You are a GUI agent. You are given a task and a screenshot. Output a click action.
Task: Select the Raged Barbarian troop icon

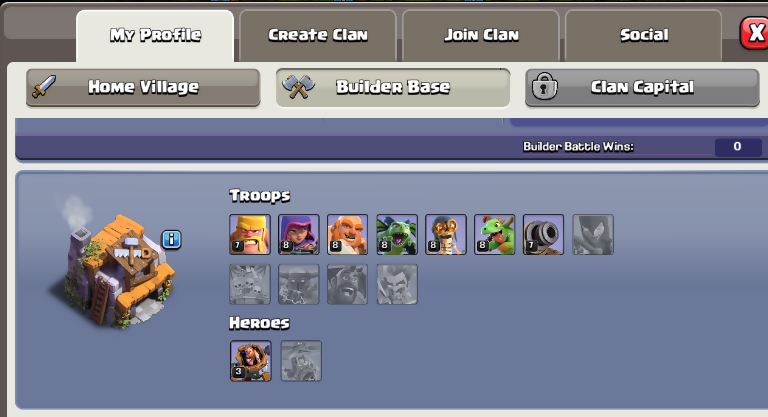point(250,234)
